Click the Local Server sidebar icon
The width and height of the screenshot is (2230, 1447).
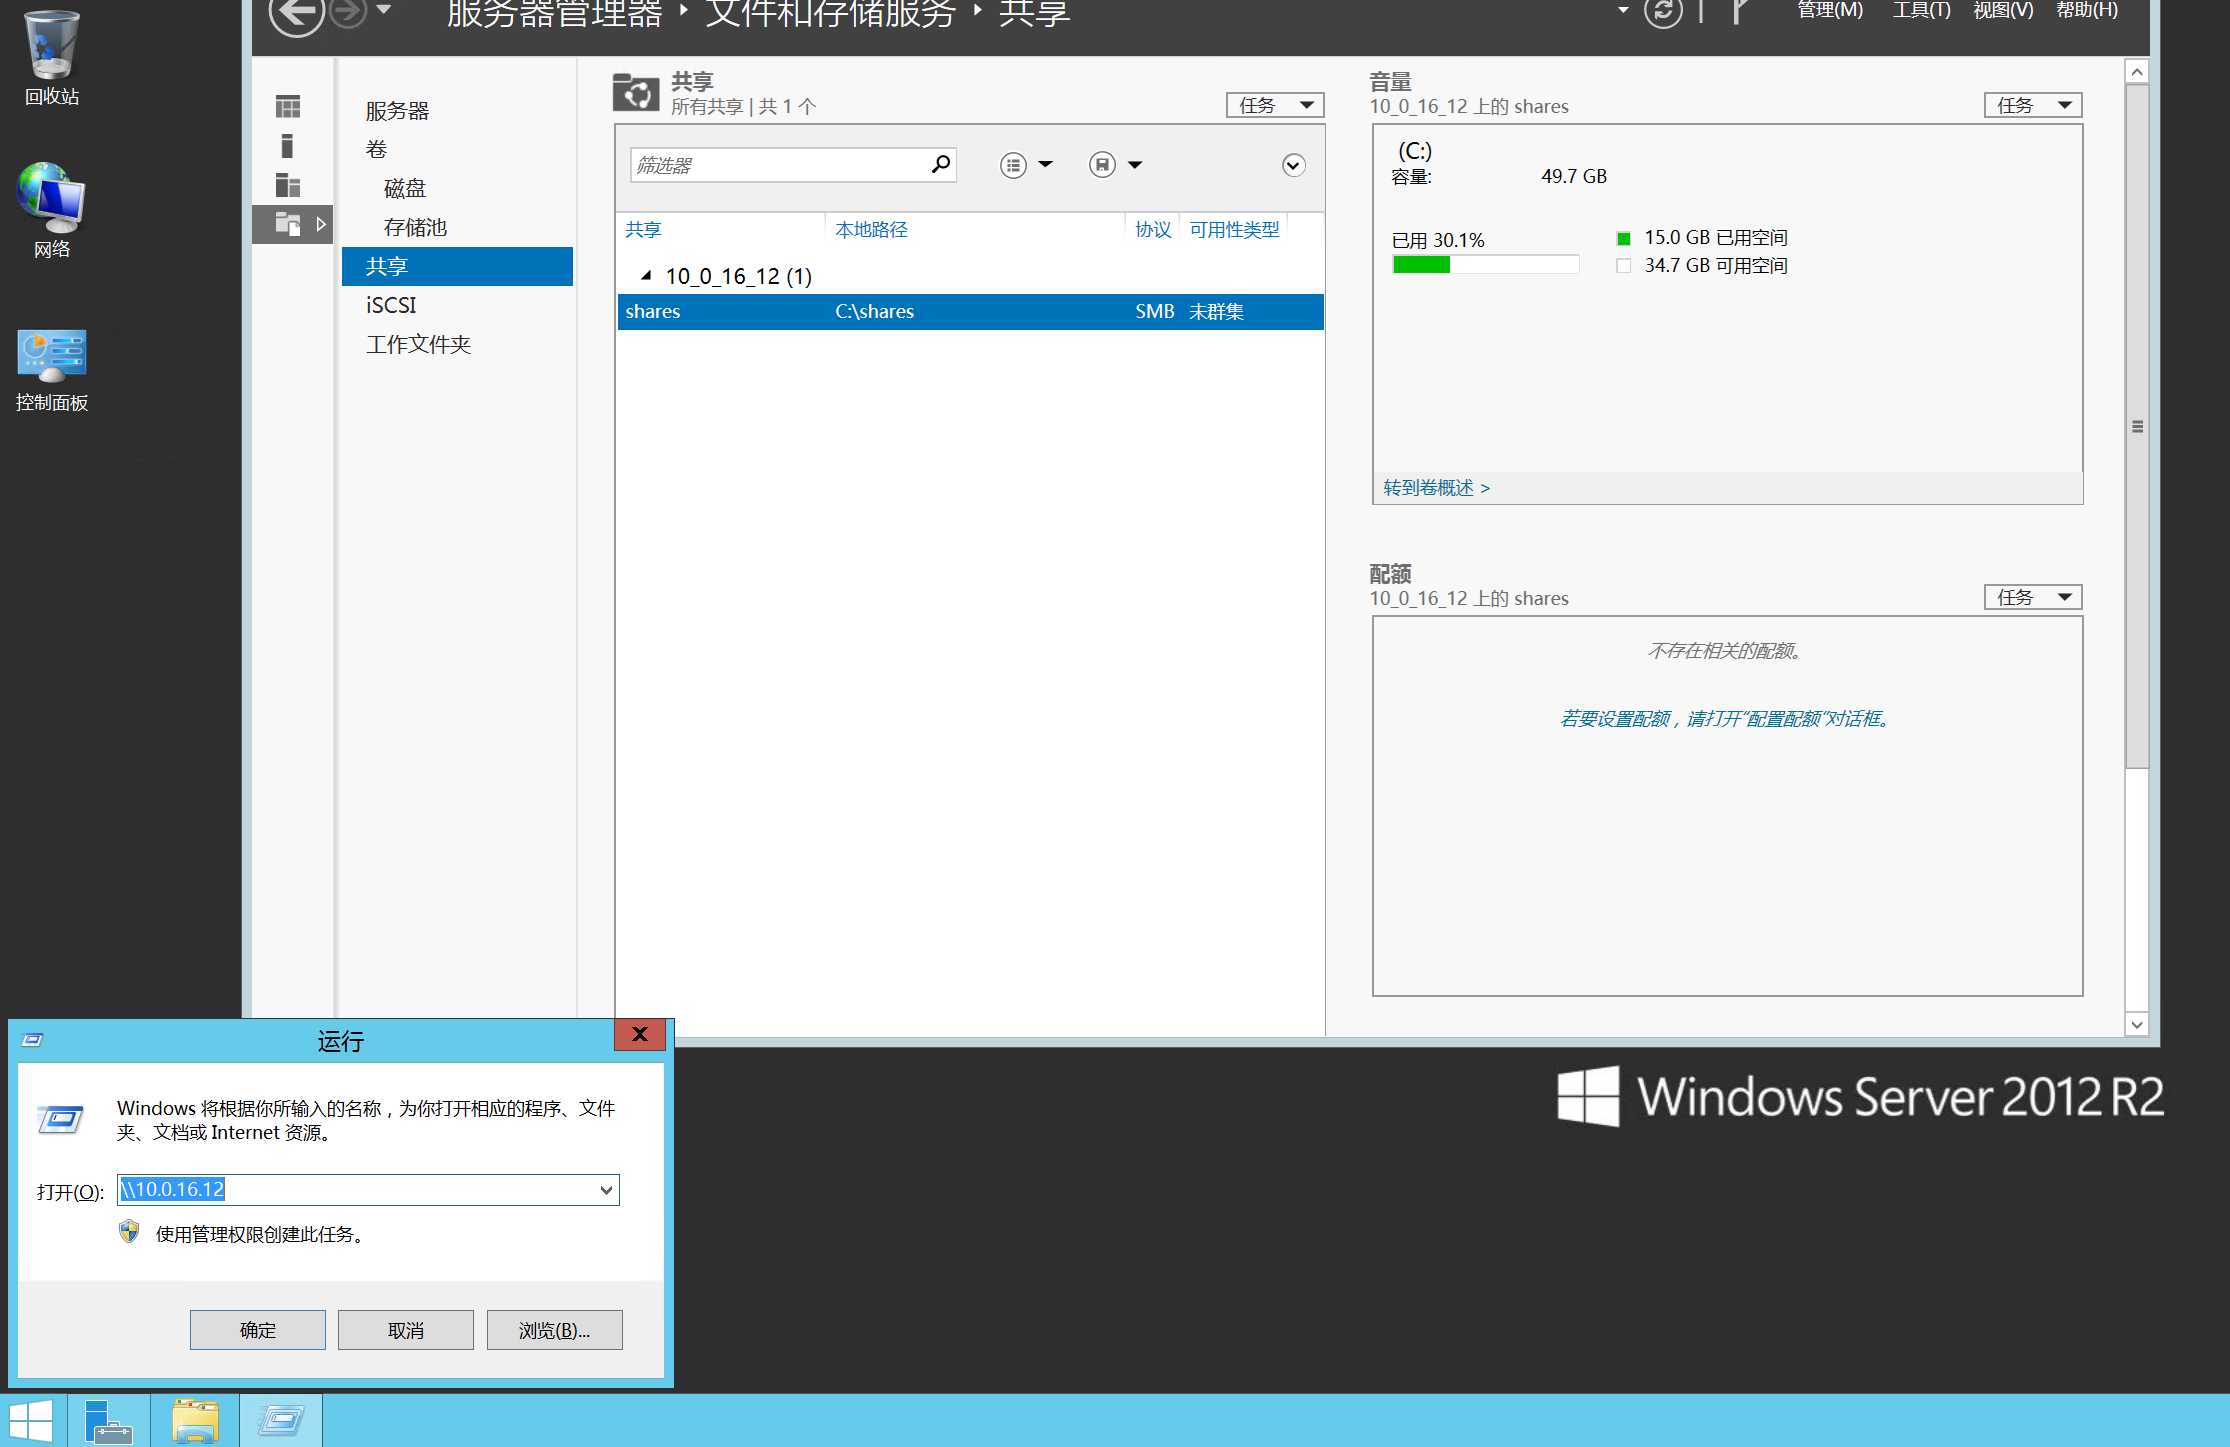pos(288,146)
